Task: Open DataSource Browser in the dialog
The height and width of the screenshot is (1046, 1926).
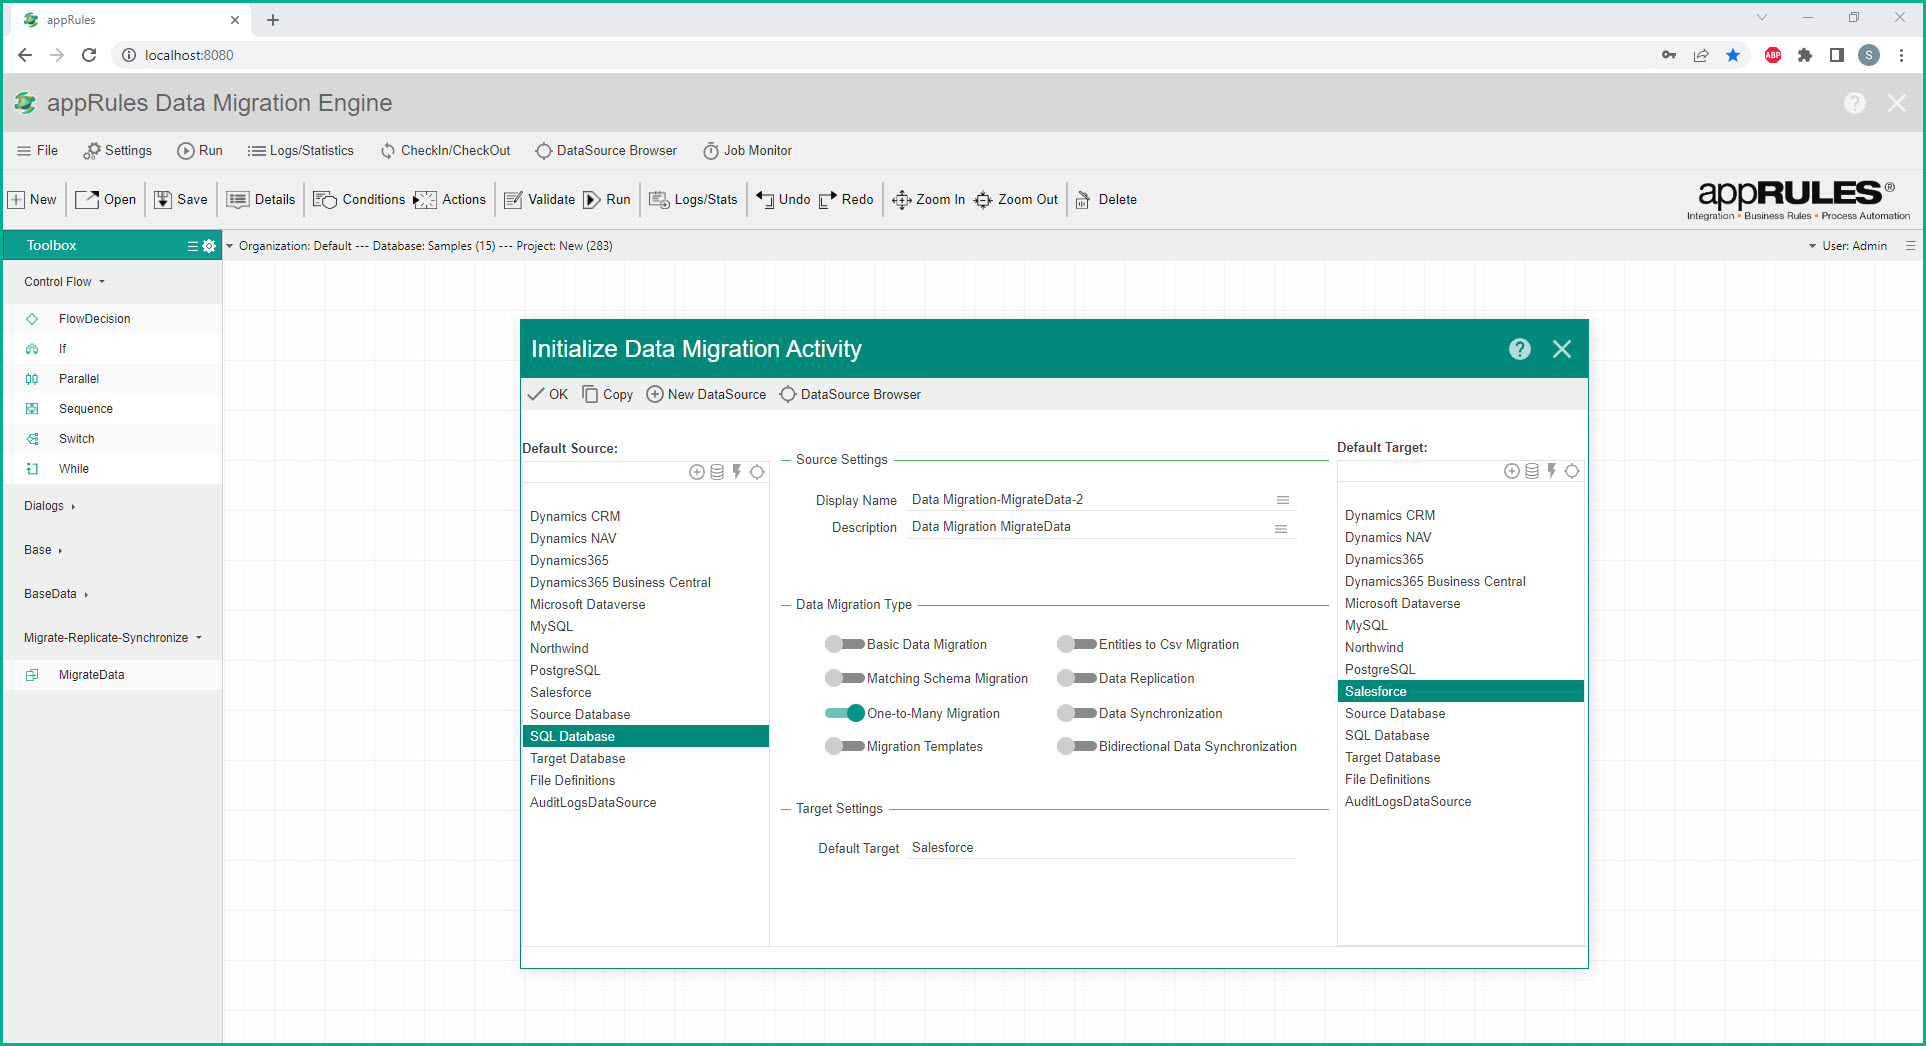Action: [850, 394]
